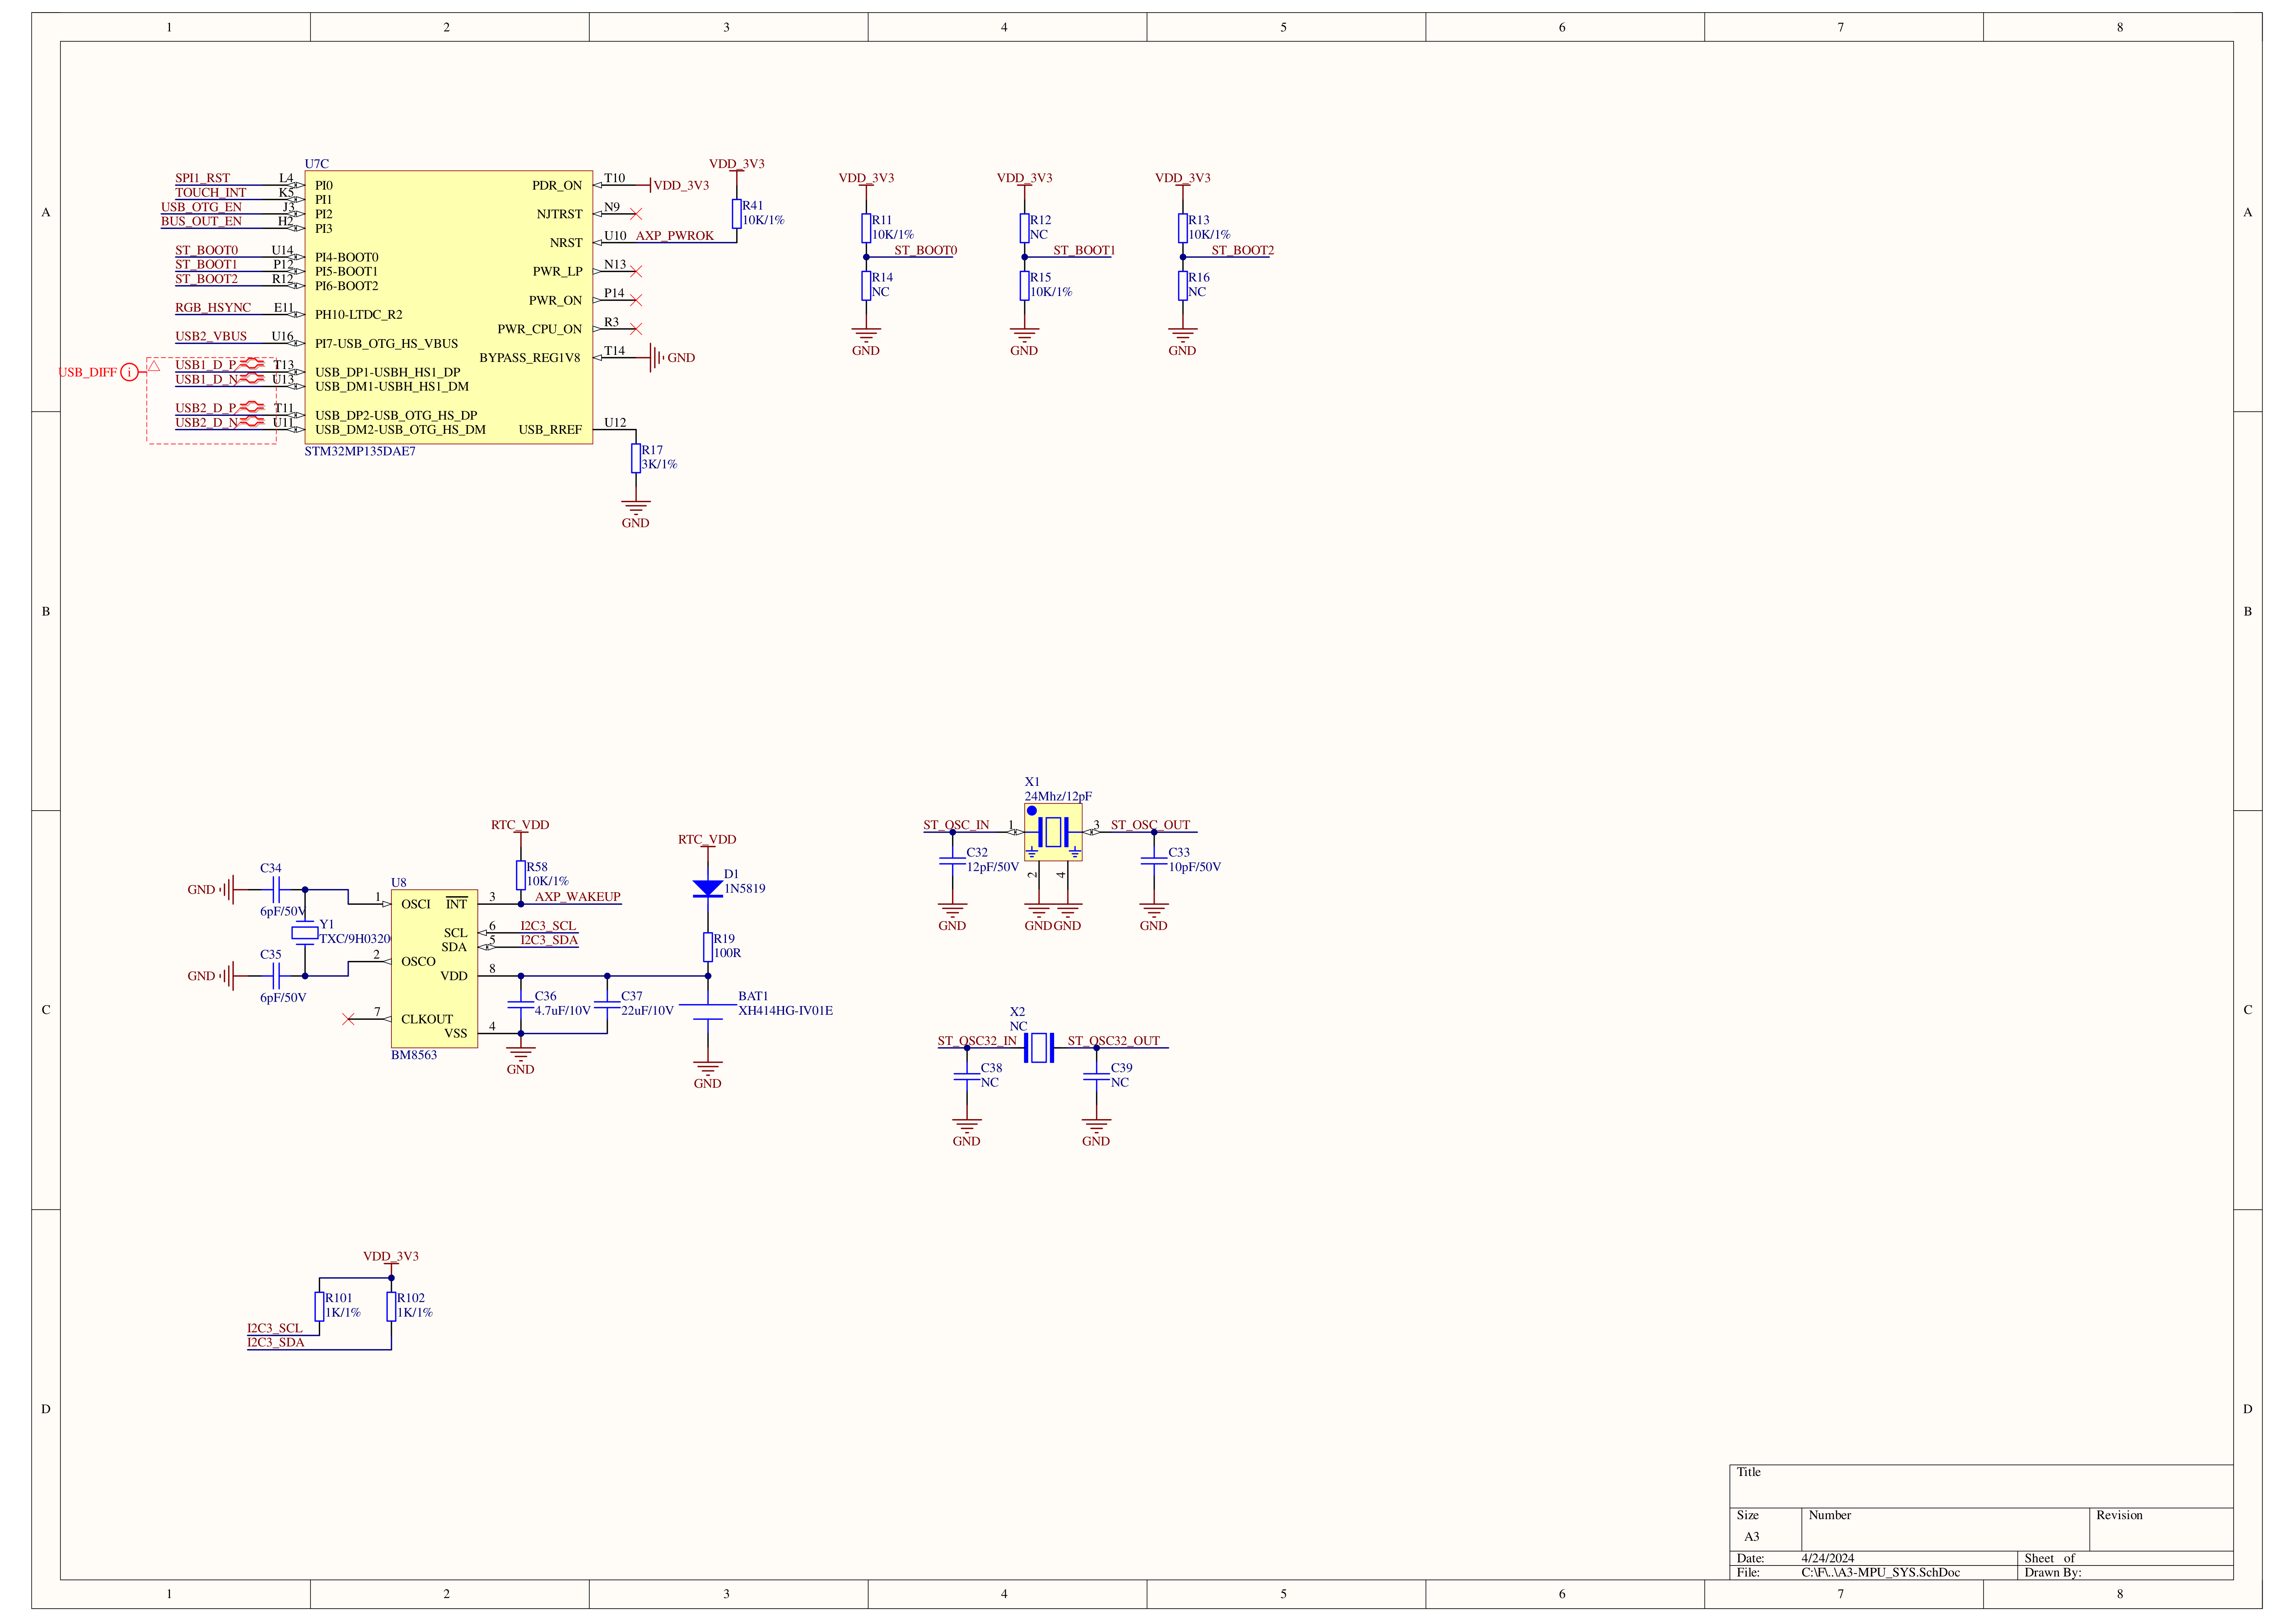Select the TXC/9H0320 crystal part text
This screenshot has width=2296, height=1622.
click(x=355, y=939)
